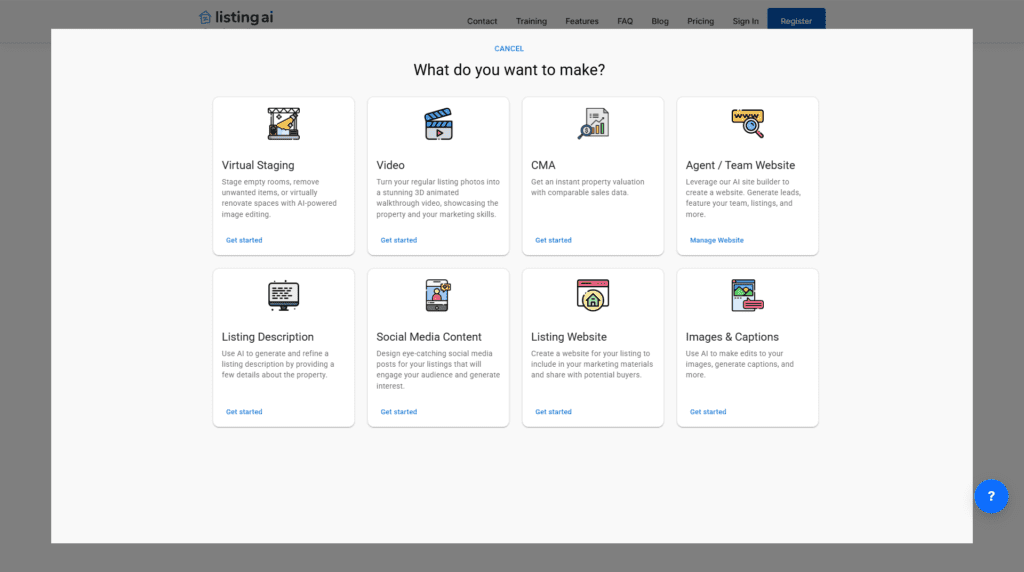
Task: Open the Manage Website link
Action: [x=717, y=240]
